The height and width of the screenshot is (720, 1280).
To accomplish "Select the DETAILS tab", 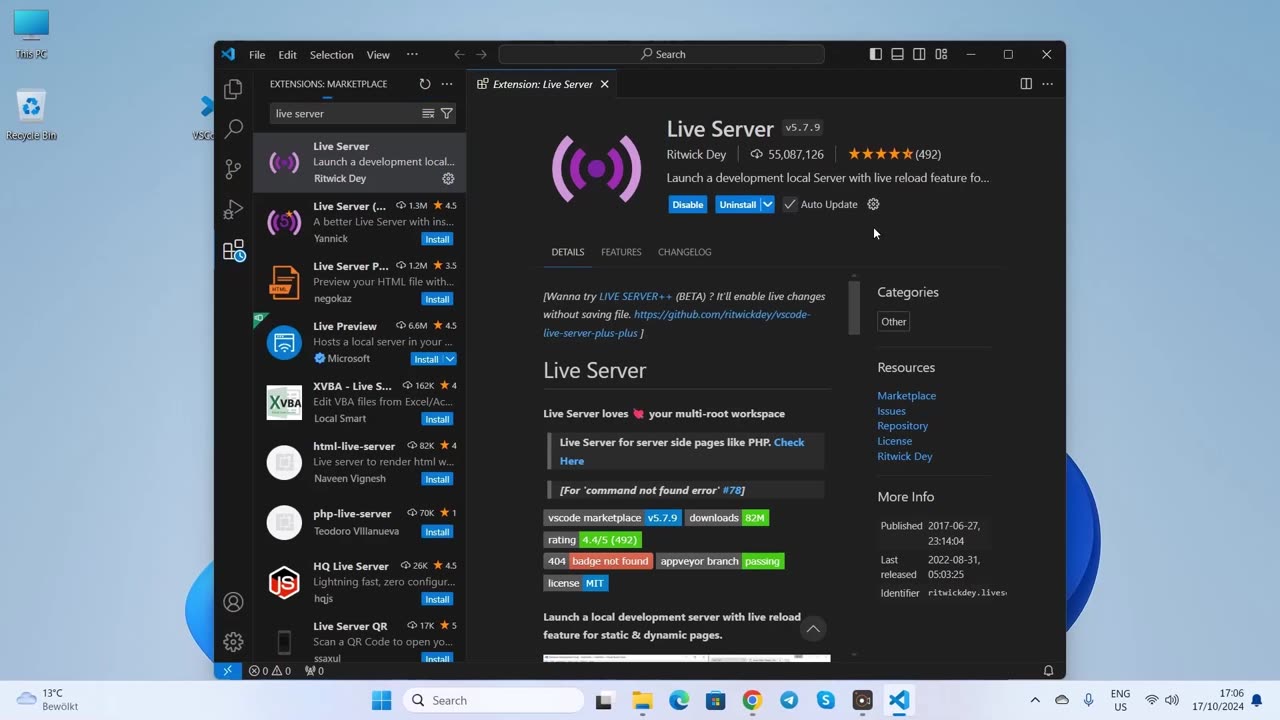I will [568, 252].
